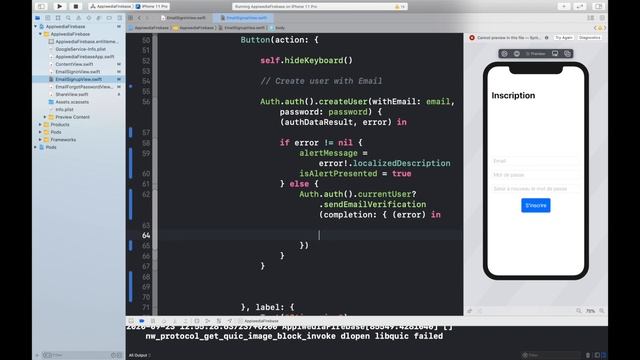640x360 pixels.
Task: Zoom in the canvas preview
Action: coord(602,311)
